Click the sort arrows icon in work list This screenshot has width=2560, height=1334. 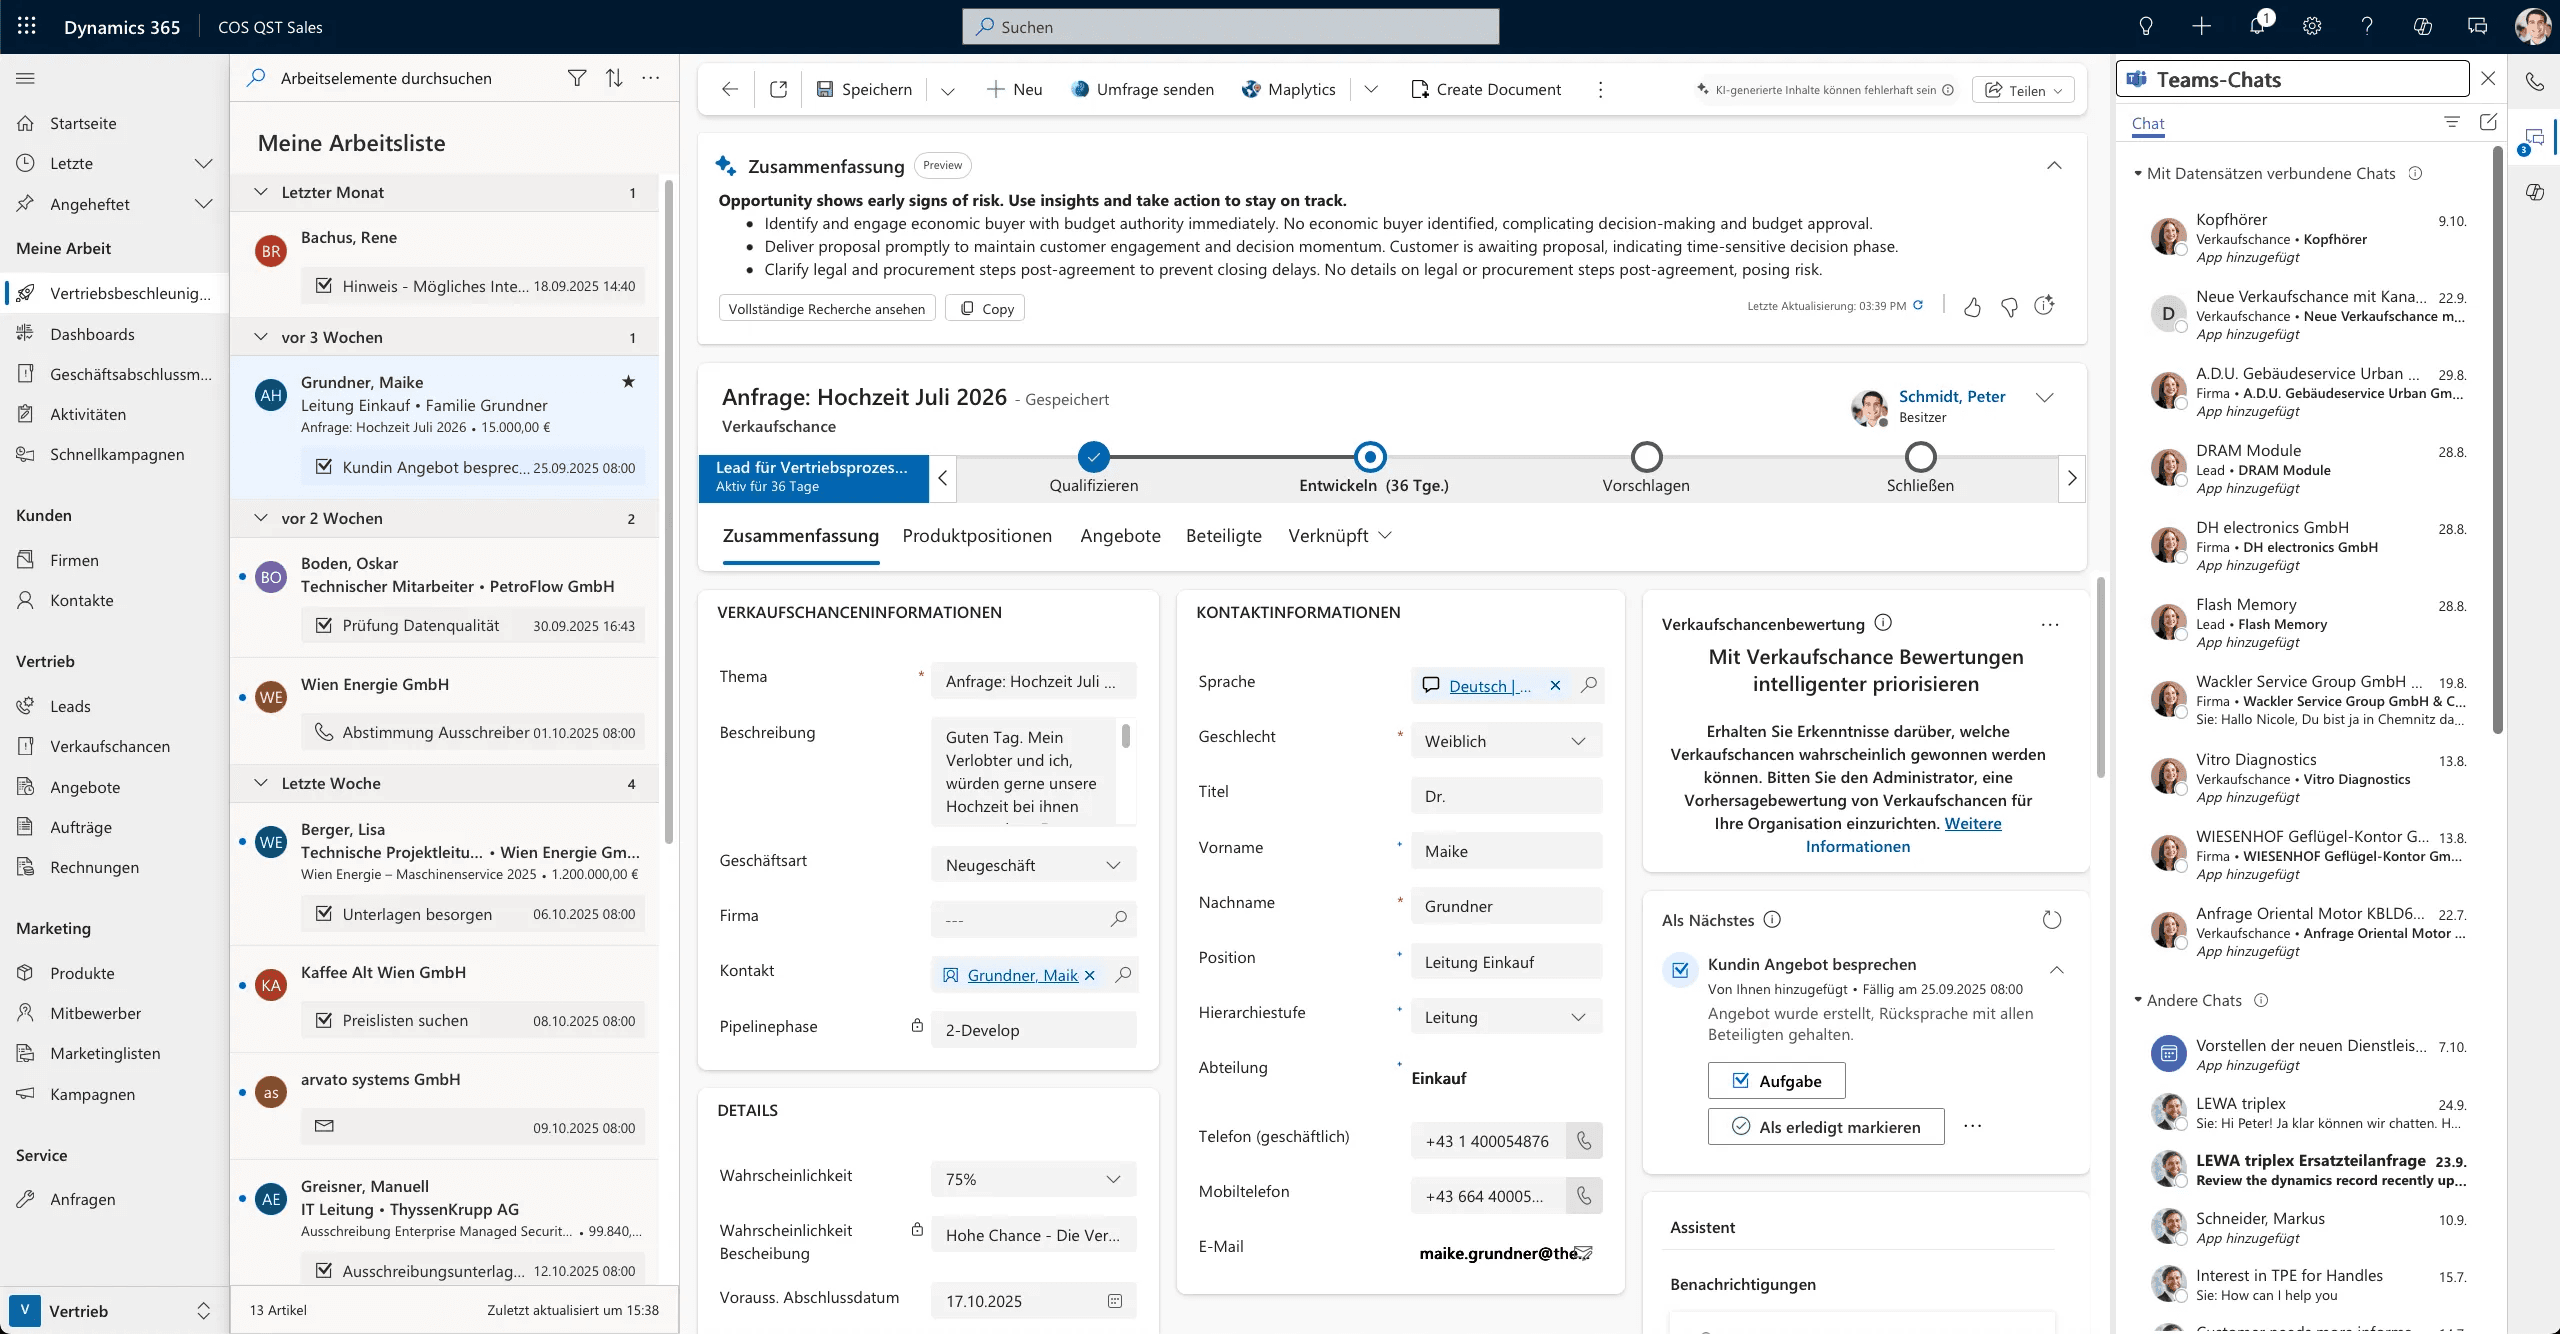[614, 78]
